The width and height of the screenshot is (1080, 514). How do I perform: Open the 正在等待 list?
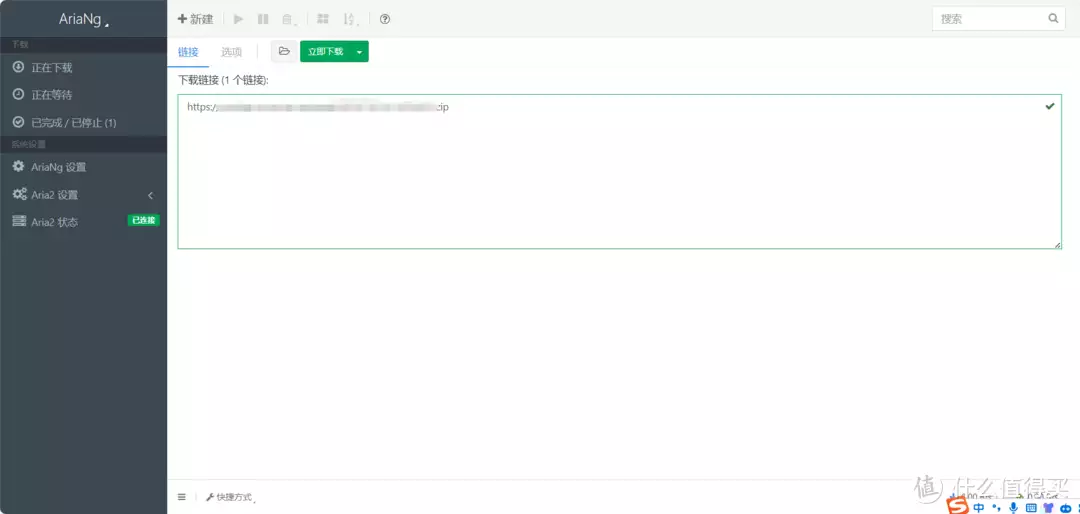[83, 95]
